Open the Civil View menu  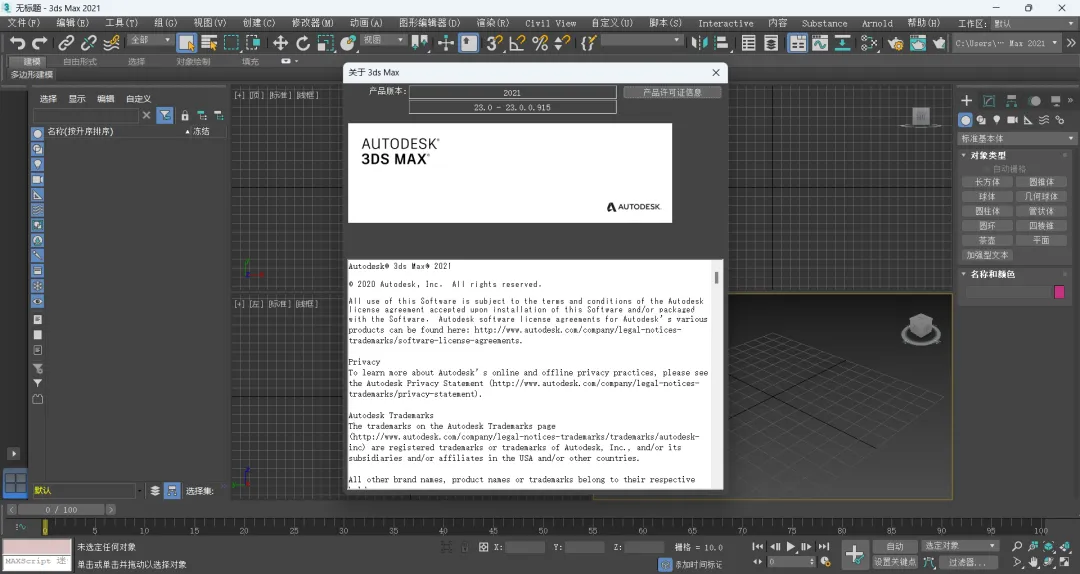coord(550,23)
